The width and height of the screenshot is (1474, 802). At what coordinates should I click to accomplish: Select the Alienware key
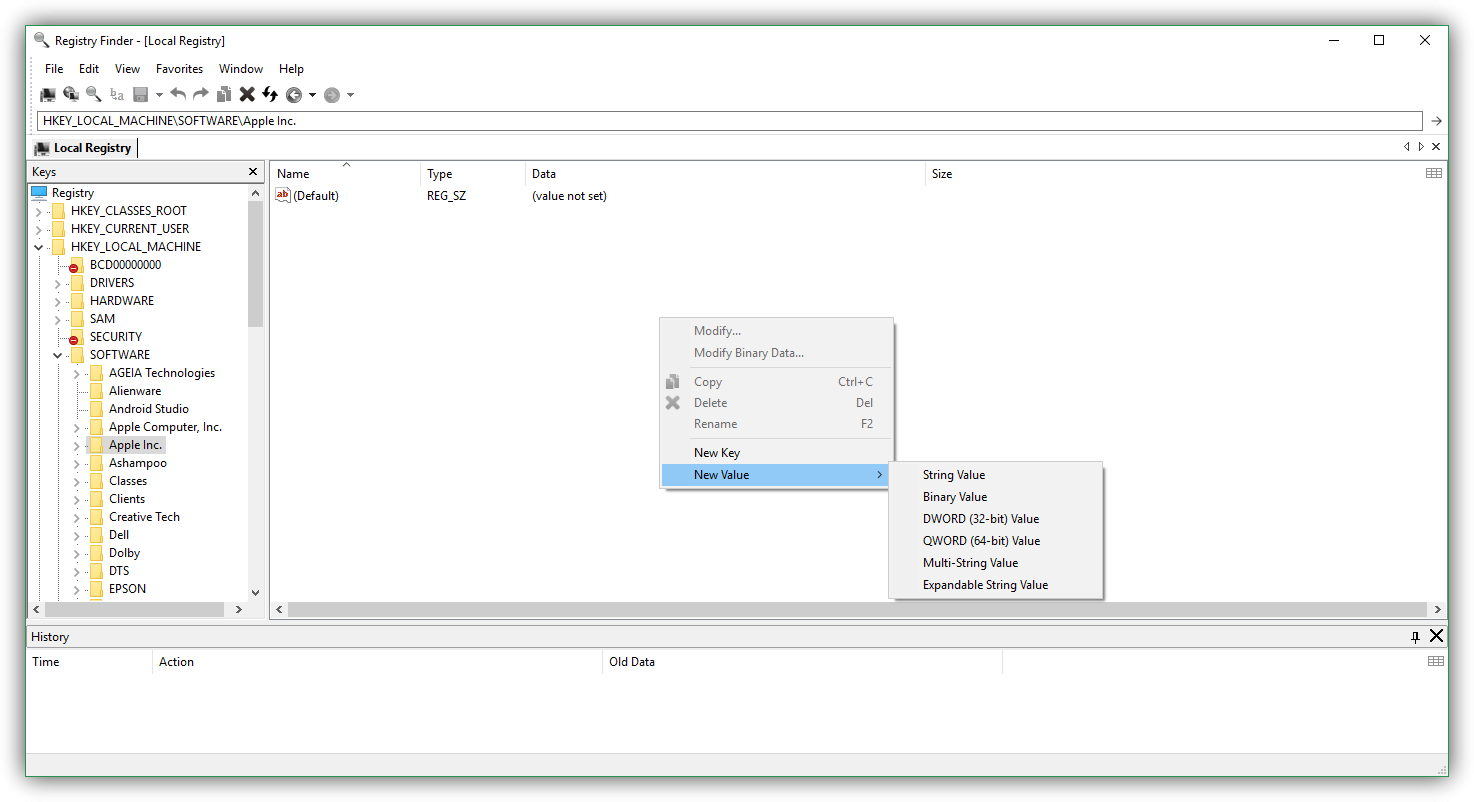(x=135, y=391)
